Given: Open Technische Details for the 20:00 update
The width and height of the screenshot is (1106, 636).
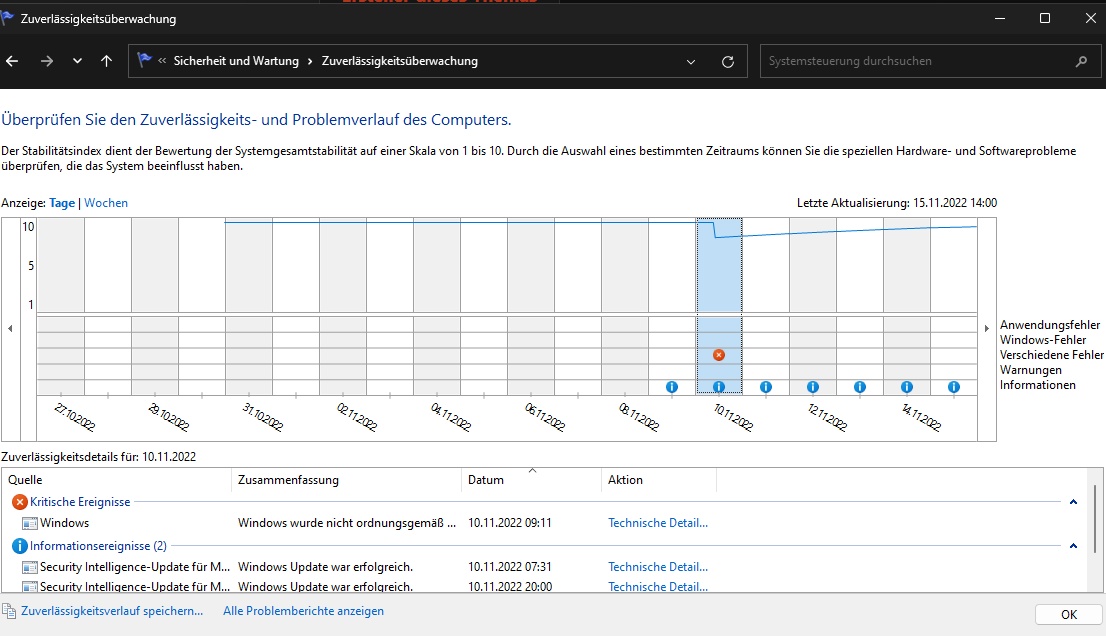Looking at the screenshot, I should coord(658,587).
